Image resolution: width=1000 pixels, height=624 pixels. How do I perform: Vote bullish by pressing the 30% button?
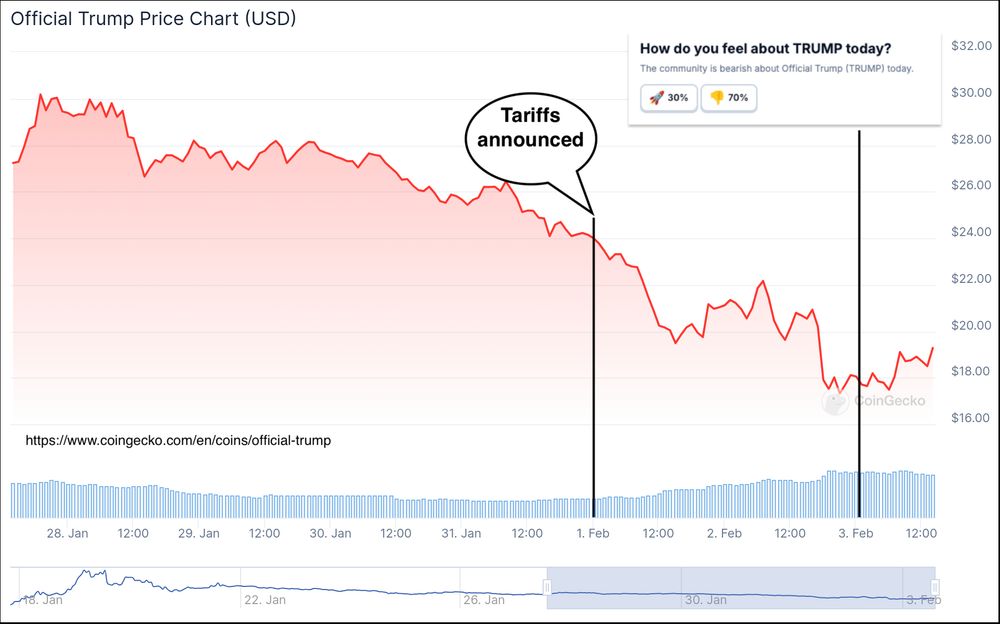pos(668,98)
